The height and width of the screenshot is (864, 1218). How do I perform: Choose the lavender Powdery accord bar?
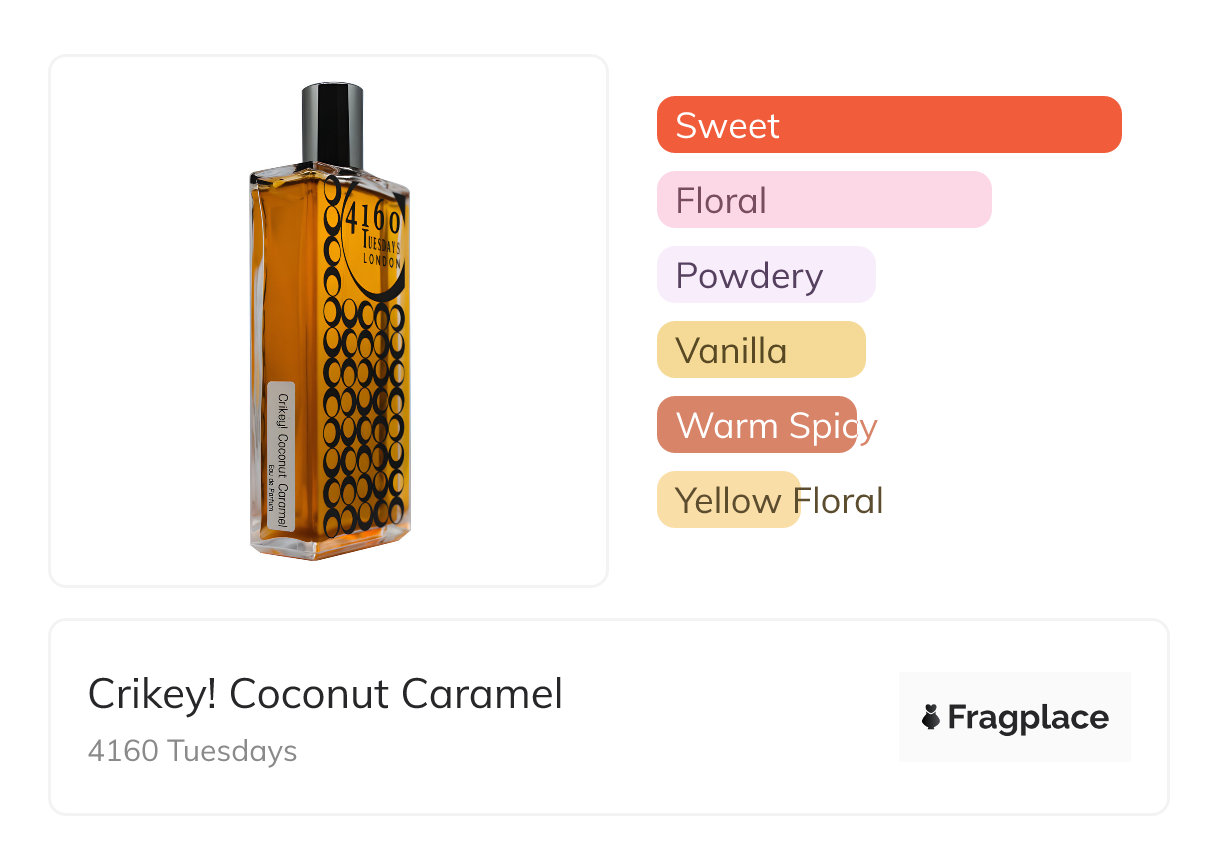point(766,275)
